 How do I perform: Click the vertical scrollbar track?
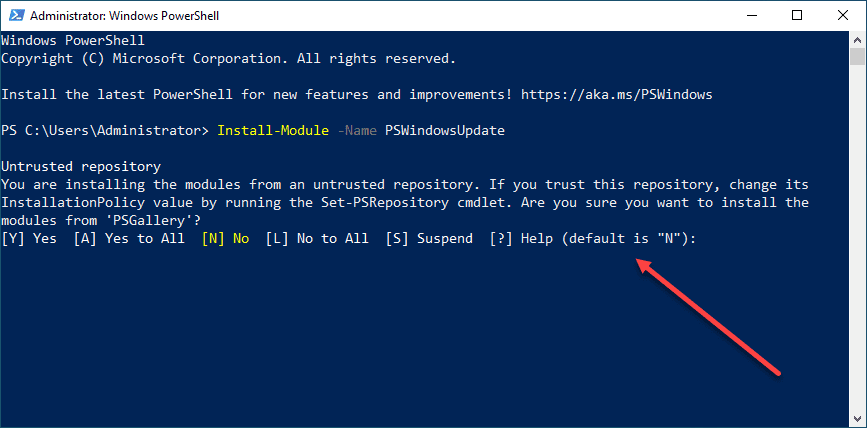[857, 250]
